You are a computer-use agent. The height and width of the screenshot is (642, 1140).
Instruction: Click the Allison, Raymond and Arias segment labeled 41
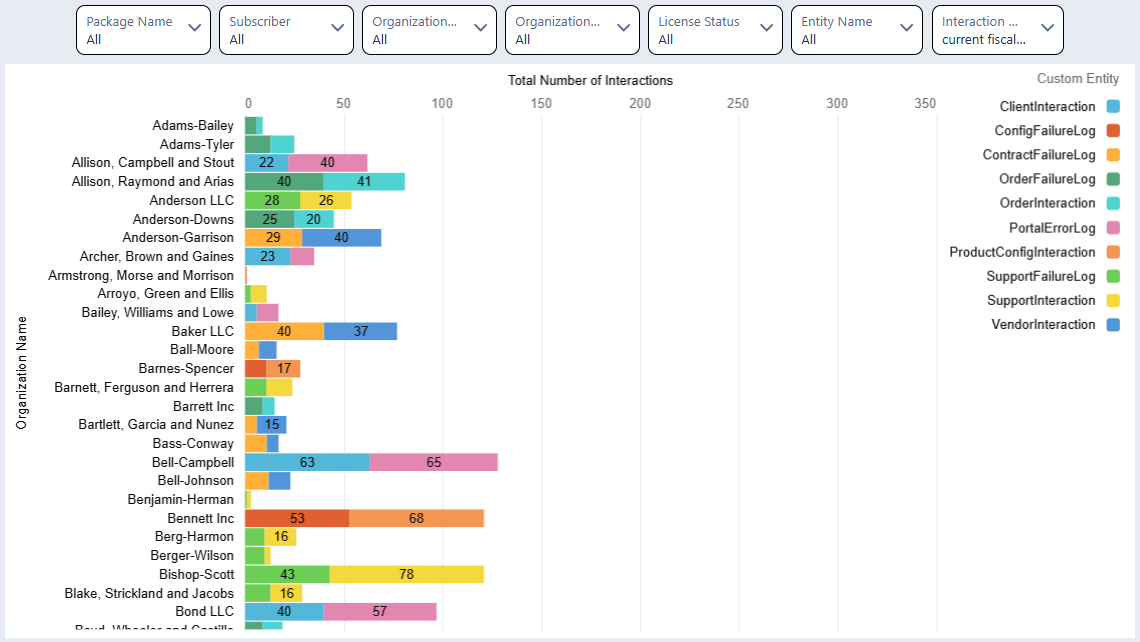[x=364, y=182]
